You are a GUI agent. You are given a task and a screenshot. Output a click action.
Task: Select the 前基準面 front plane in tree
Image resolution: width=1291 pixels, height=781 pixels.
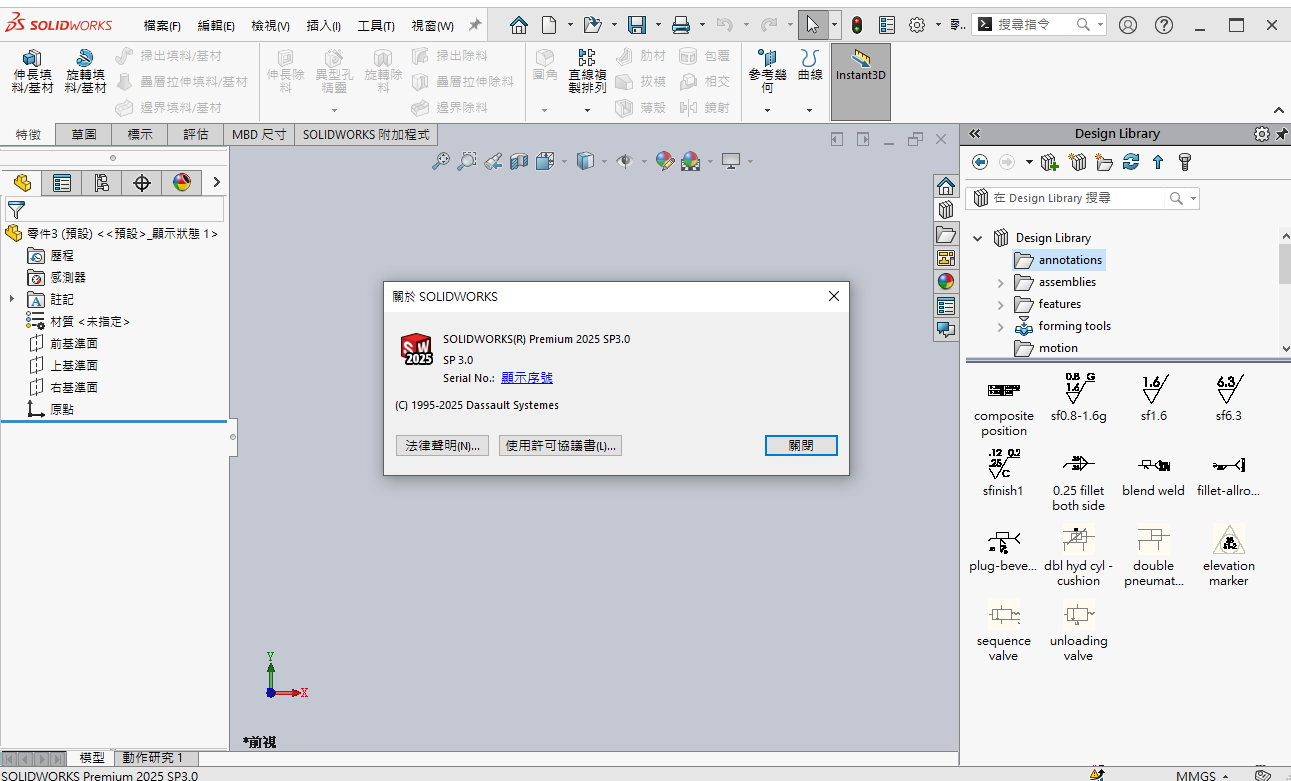click(74, 343)
